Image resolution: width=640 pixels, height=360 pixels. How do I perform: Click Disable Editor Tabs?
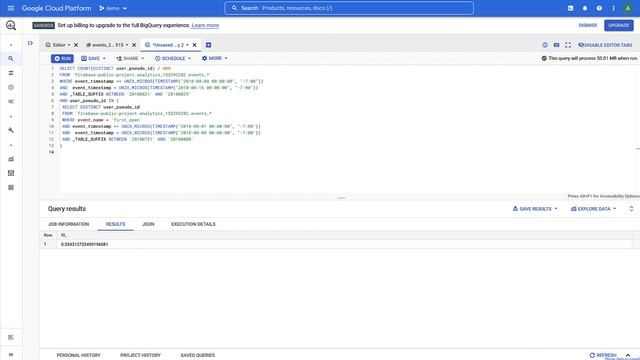tap(605, 45)
